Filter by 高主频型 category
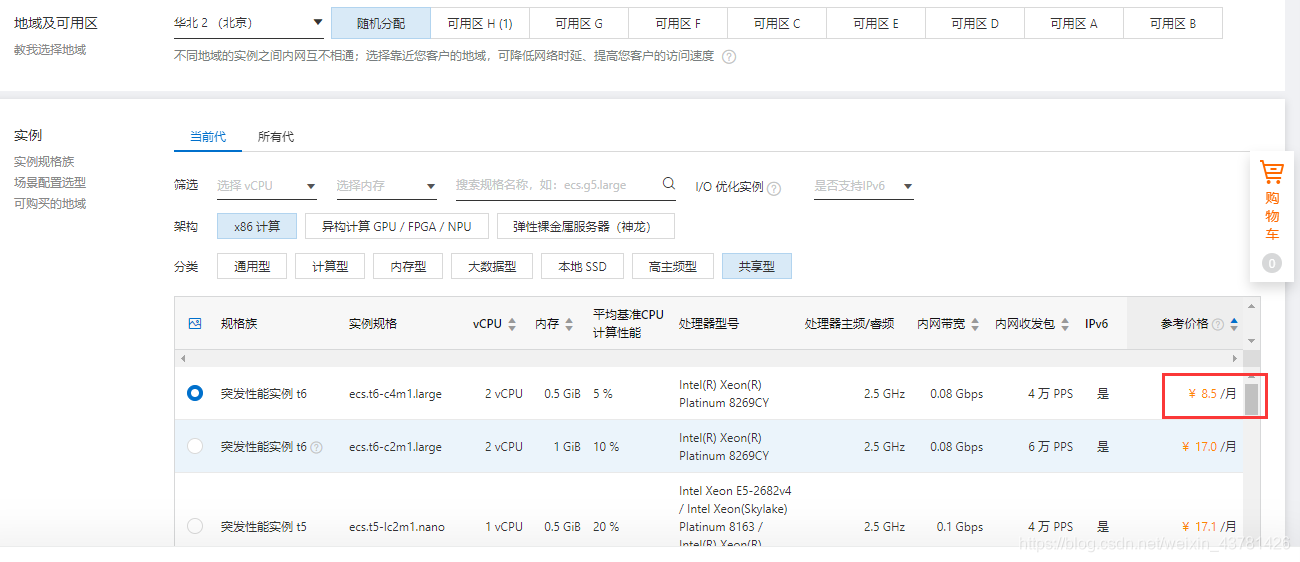Screen dimensions: 1300x562 [672, 266]
